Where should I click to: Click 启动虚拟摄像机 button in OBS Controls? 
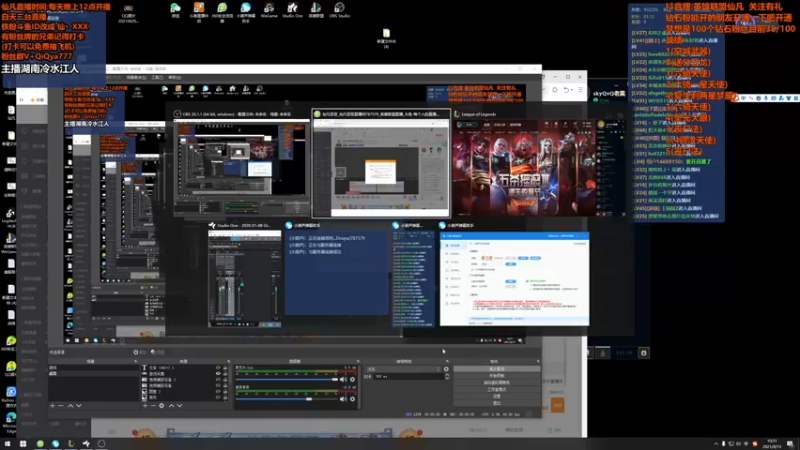click(x=496, y=383)
